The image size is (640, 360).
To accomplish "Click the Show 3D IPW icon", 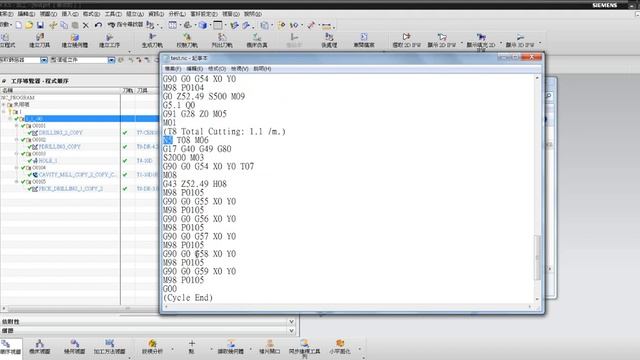I will pyautogui.click(x=520, y=40).
